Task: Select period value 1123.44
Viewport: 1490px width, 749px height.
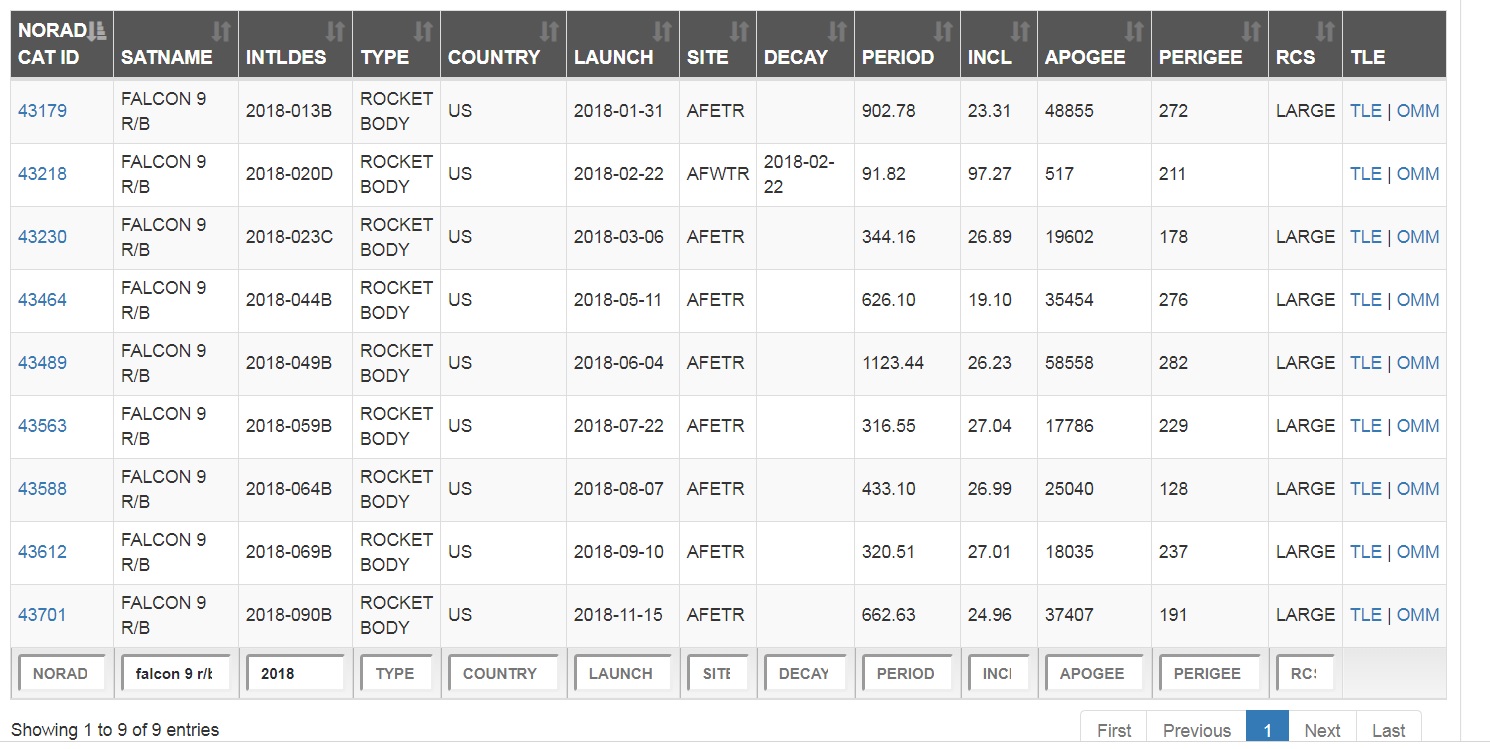Action: click(x=893, y=363)
